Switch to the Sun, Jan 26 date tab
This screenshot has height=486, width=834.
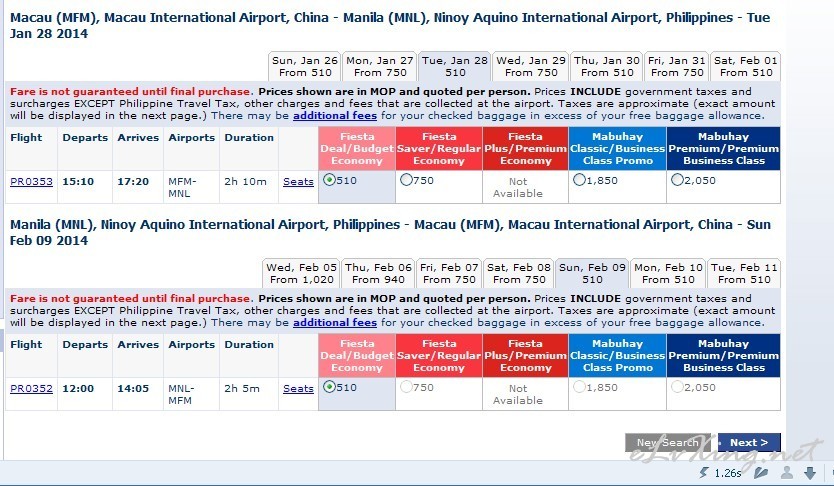coord(305,66)
